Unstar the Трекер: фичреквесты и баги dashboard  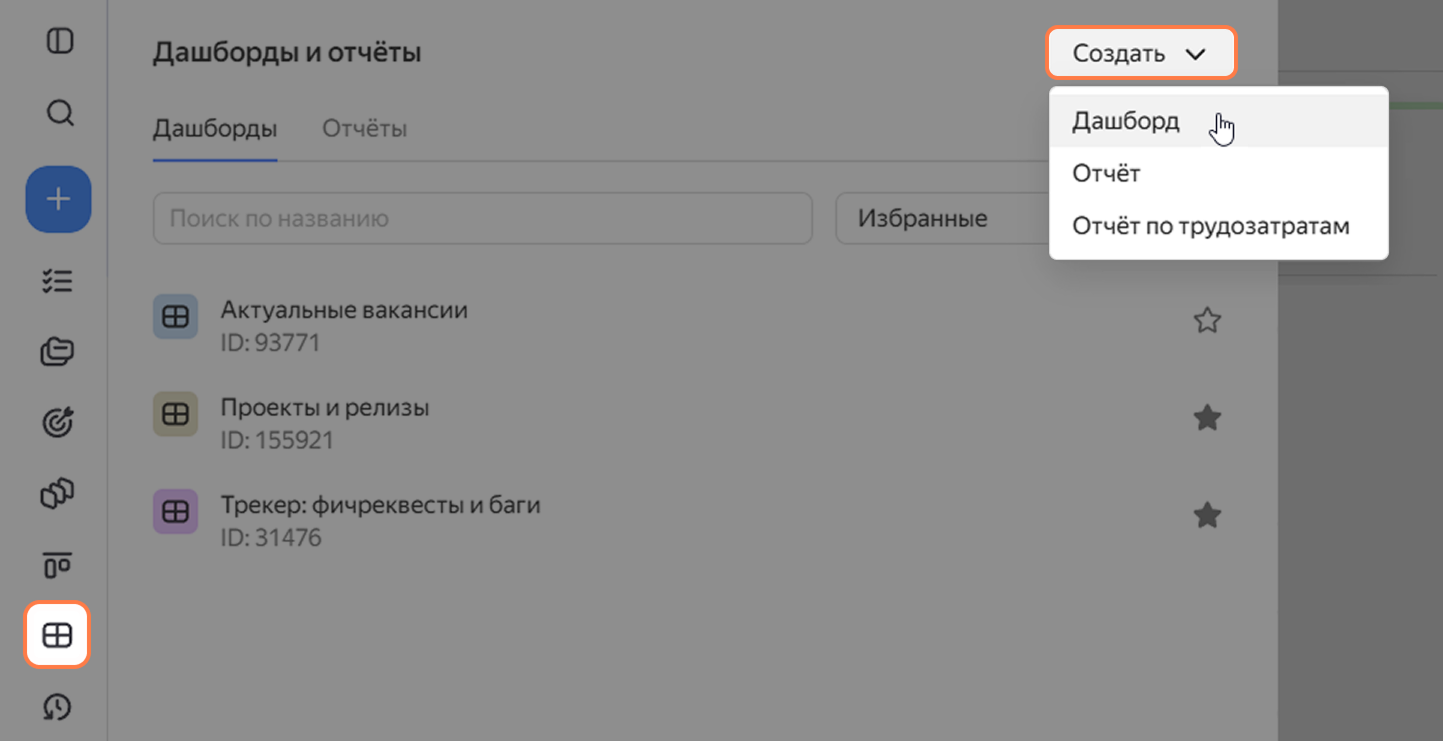(1207, 516)
